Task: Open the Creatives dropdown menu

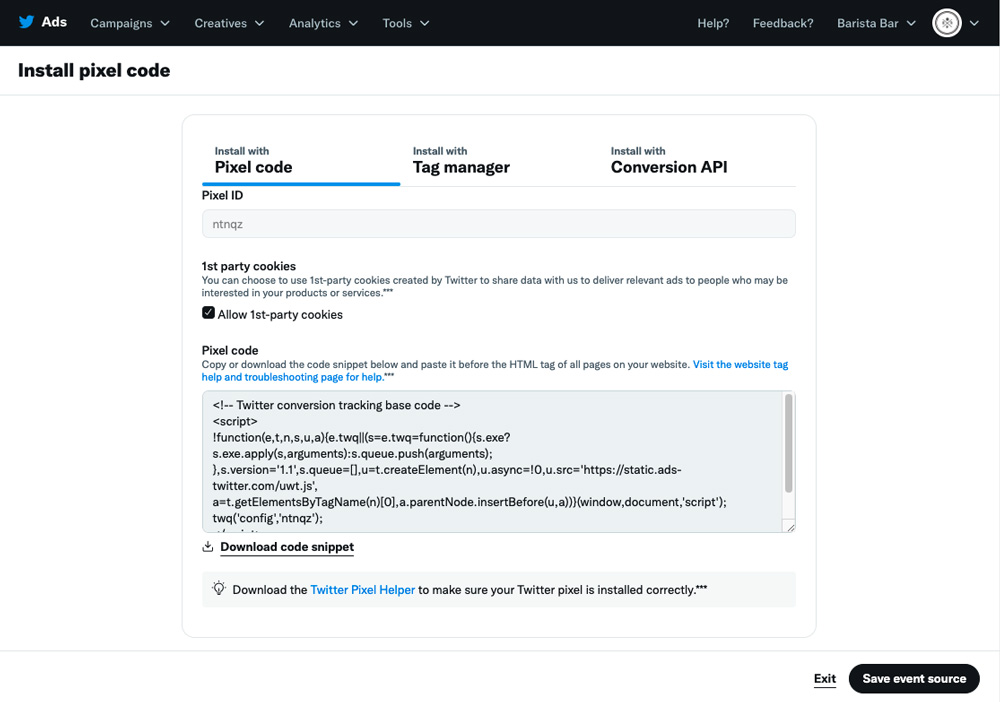Action: [x=229, y=23]
